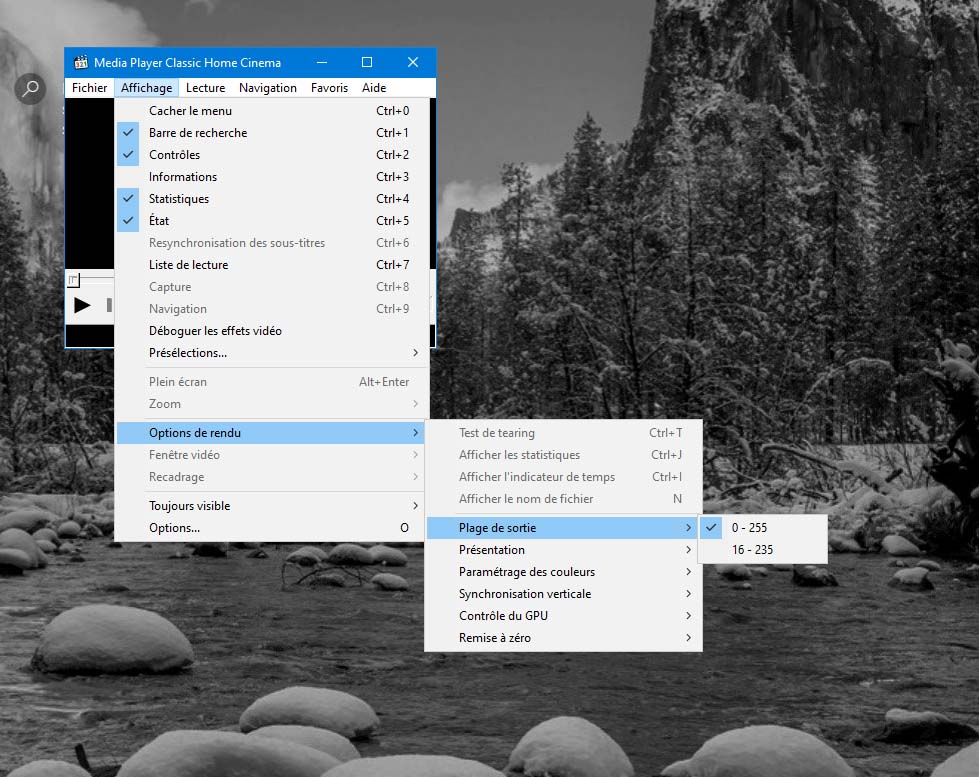Click the magnifier search icon on desktop

[31, 89]
